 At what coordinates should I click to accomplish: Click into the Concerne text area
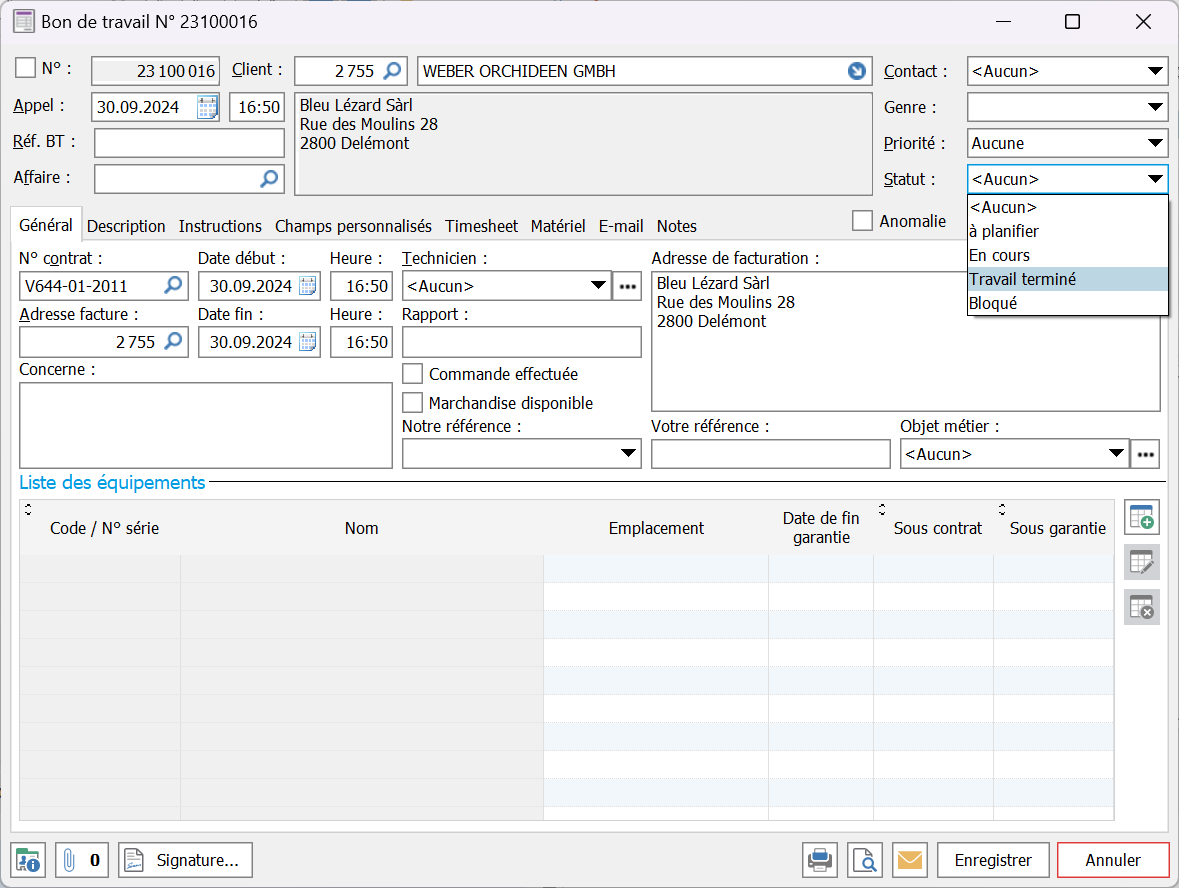point(205,425)
